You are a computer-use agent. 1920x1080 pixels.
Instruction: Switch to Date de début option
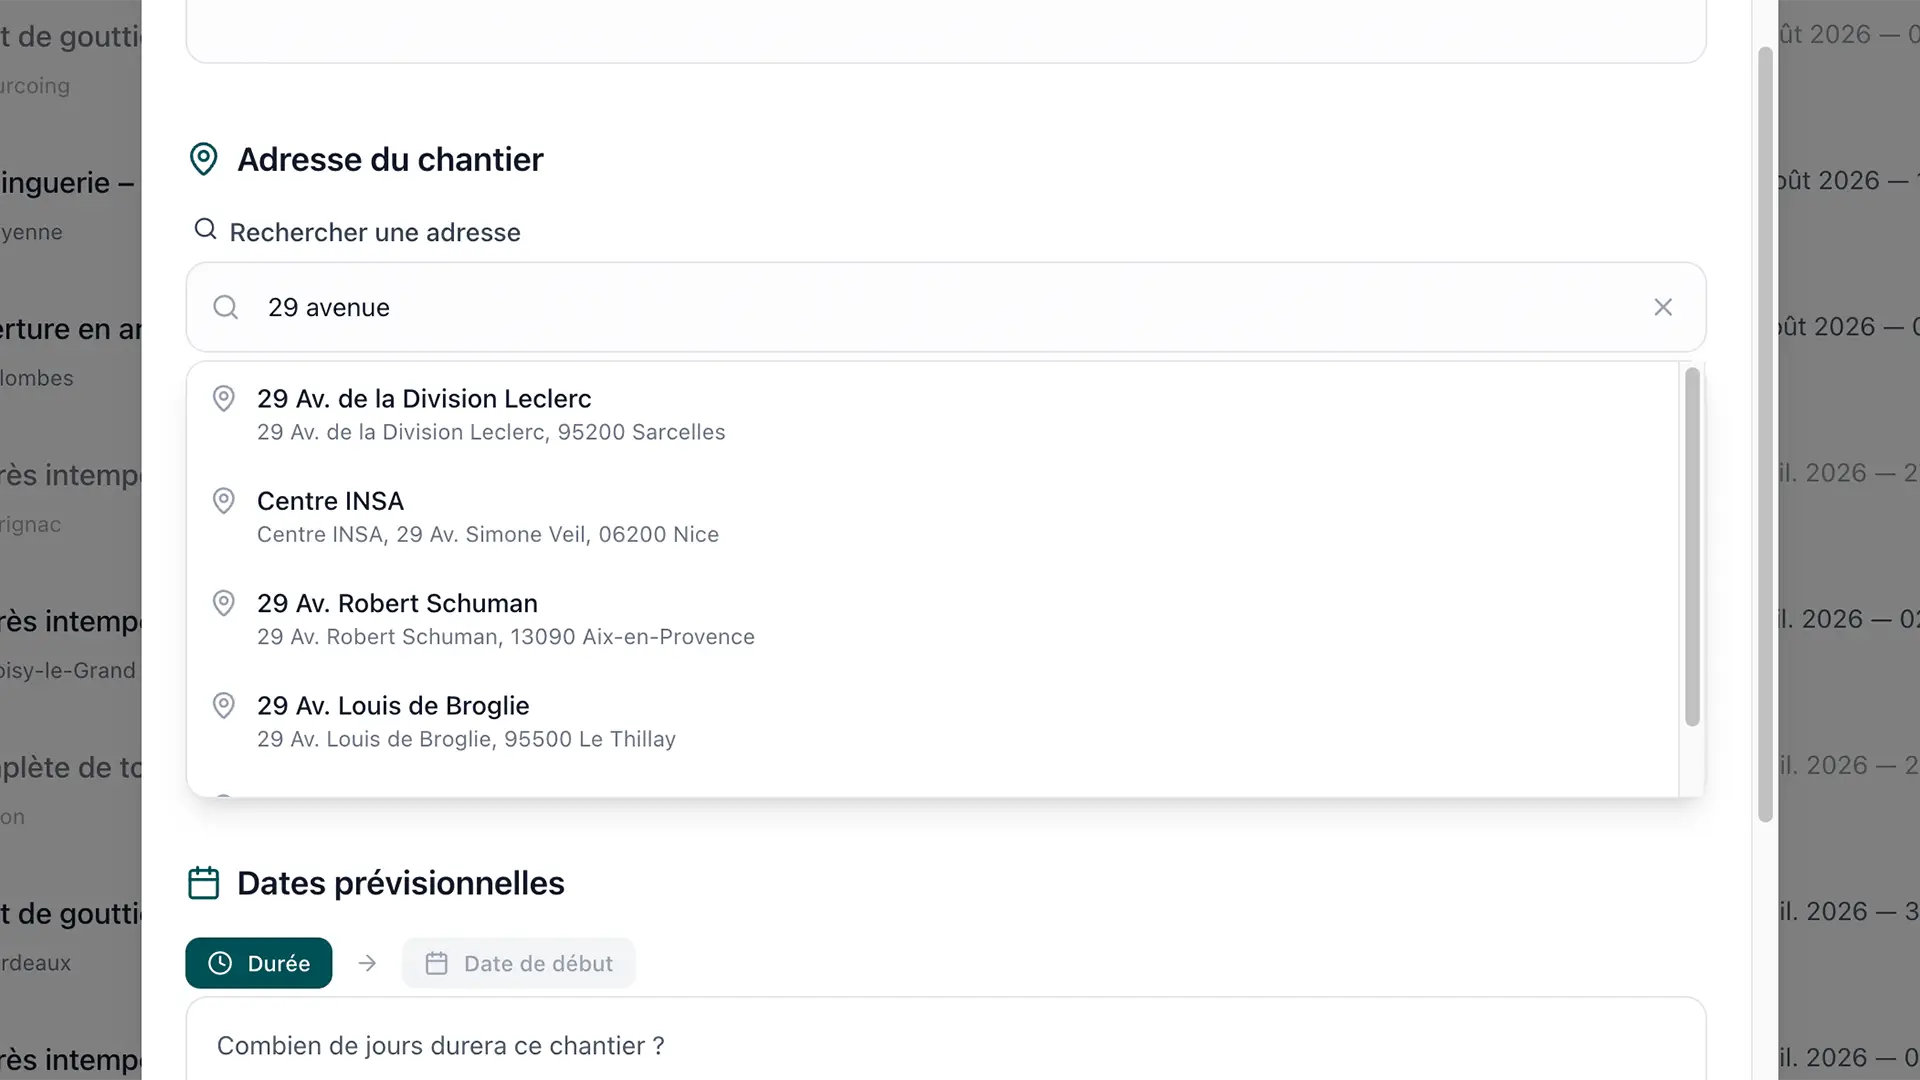[519, 963]
